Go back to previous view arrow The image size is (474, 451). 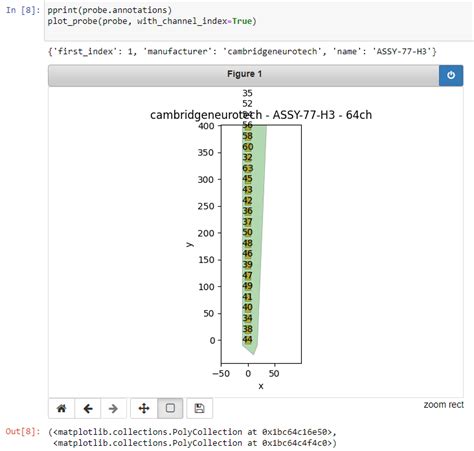click(x=88, y=408)
